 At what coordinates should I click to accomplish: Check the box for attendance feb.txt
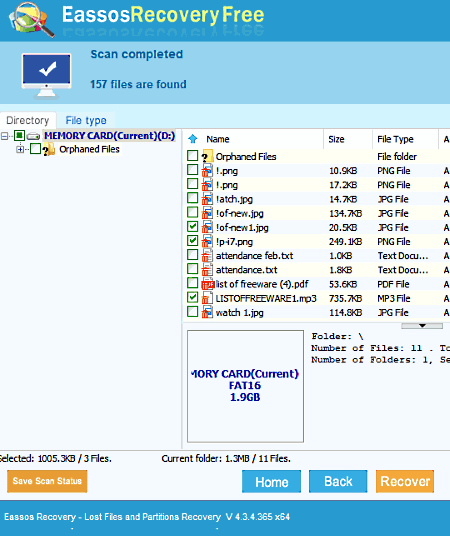click(193, 255)
